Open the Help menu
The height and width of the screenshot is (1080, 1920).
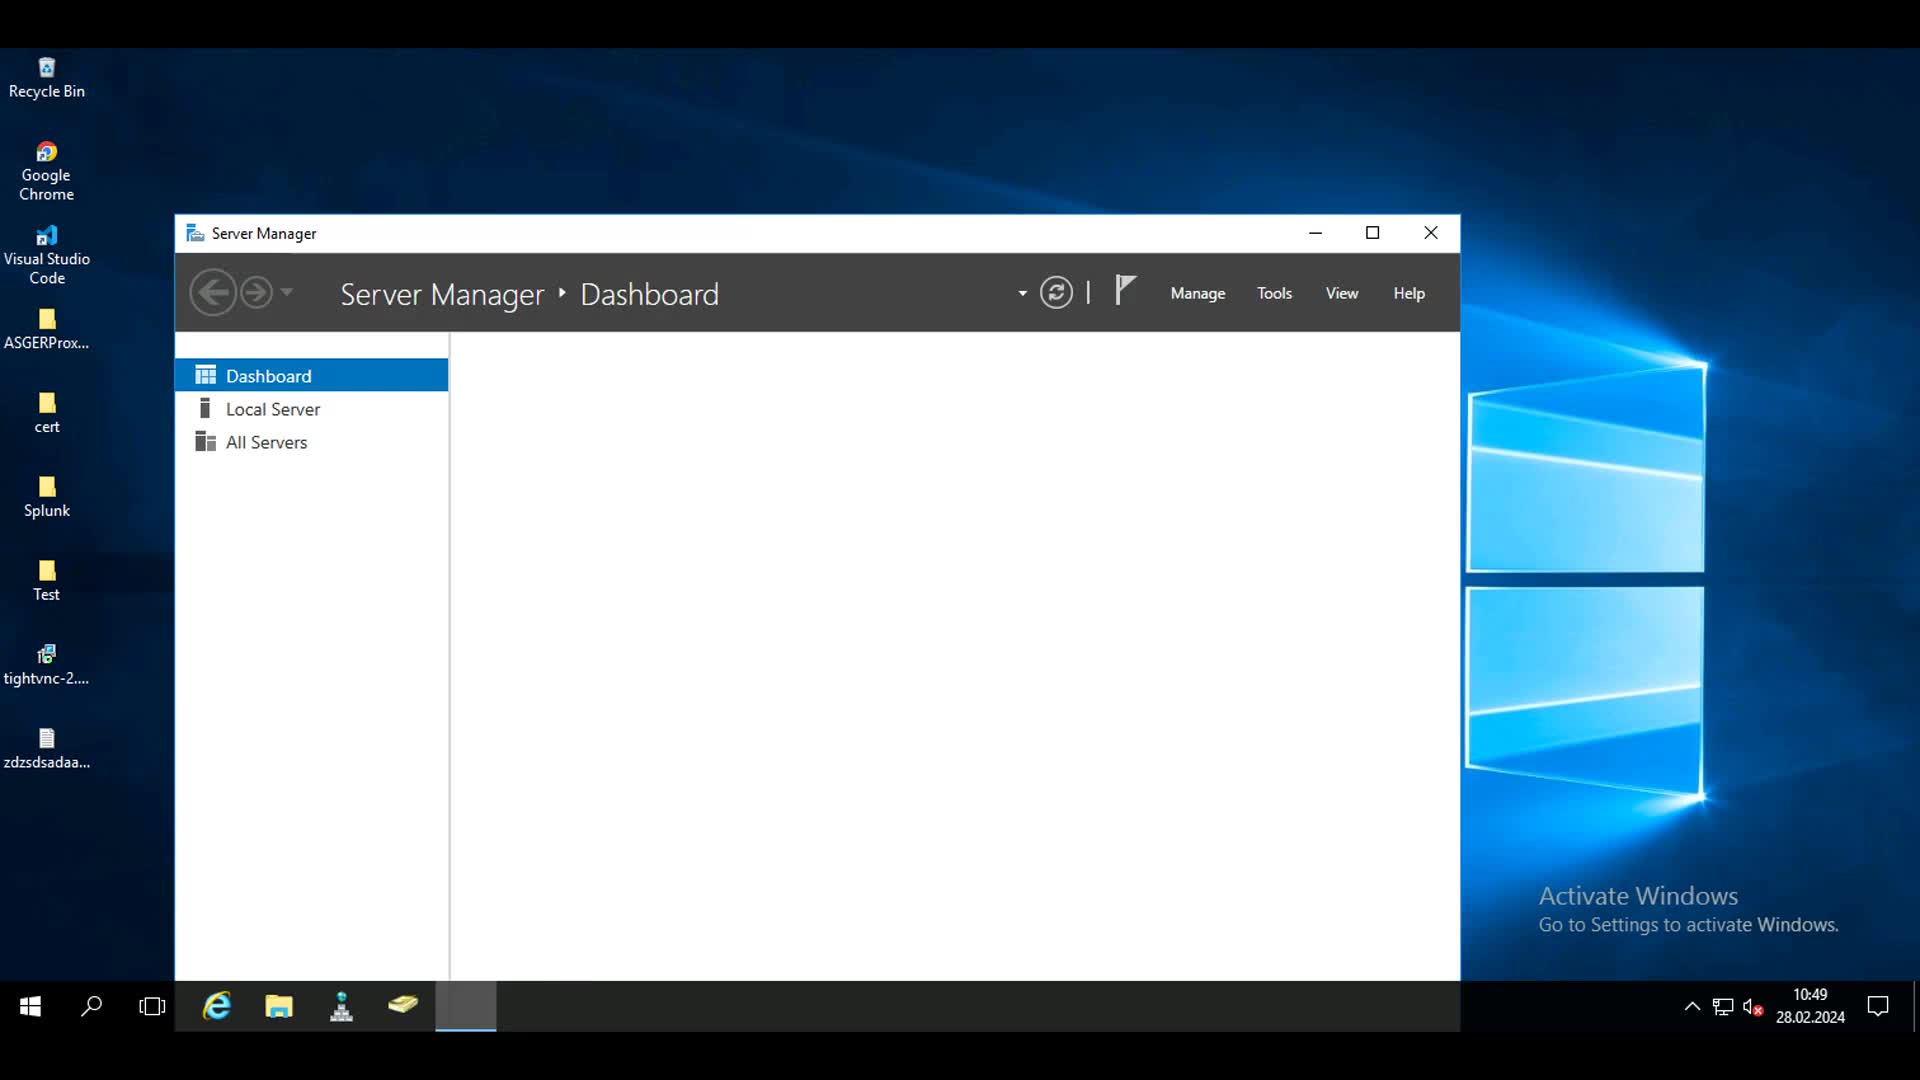(x=1408, y=293)
